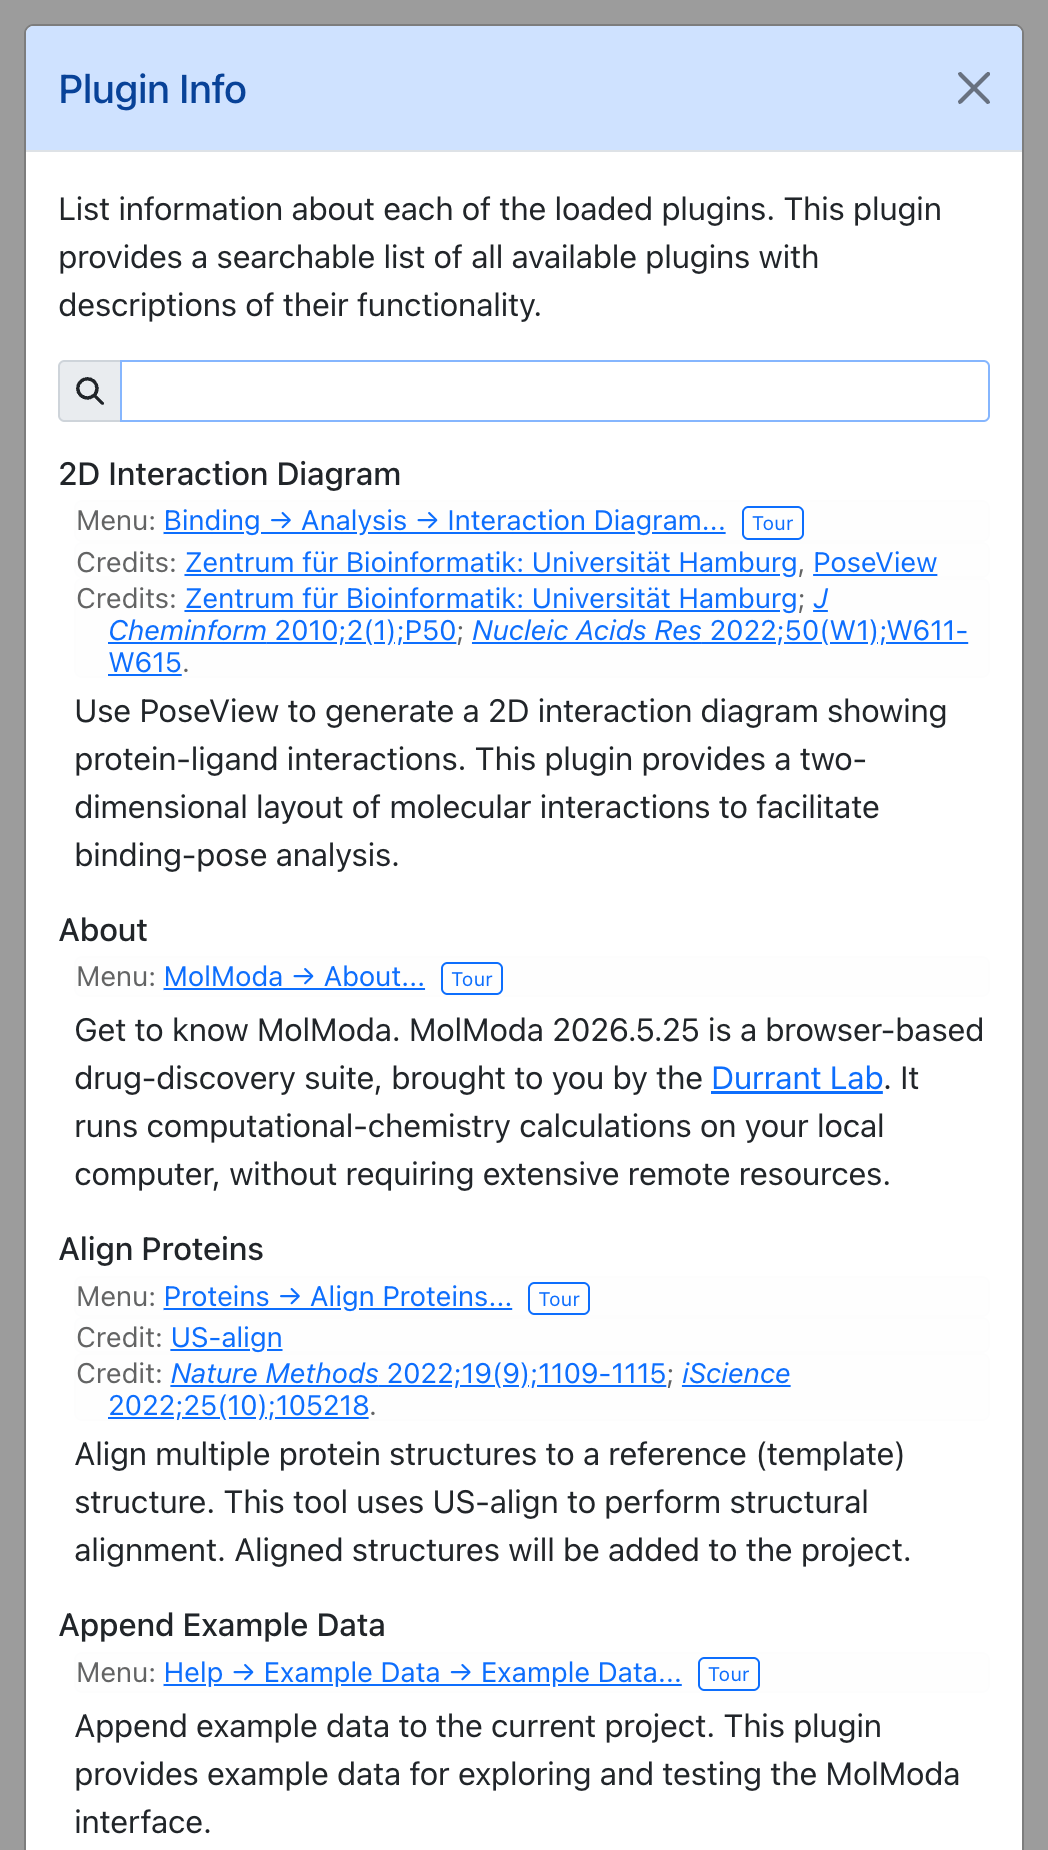Image resolution: width=1048 pixels, height=1850 pixels.
Task: Open Proteins Align Proteins menu link
Action: tap(337, 1297)
